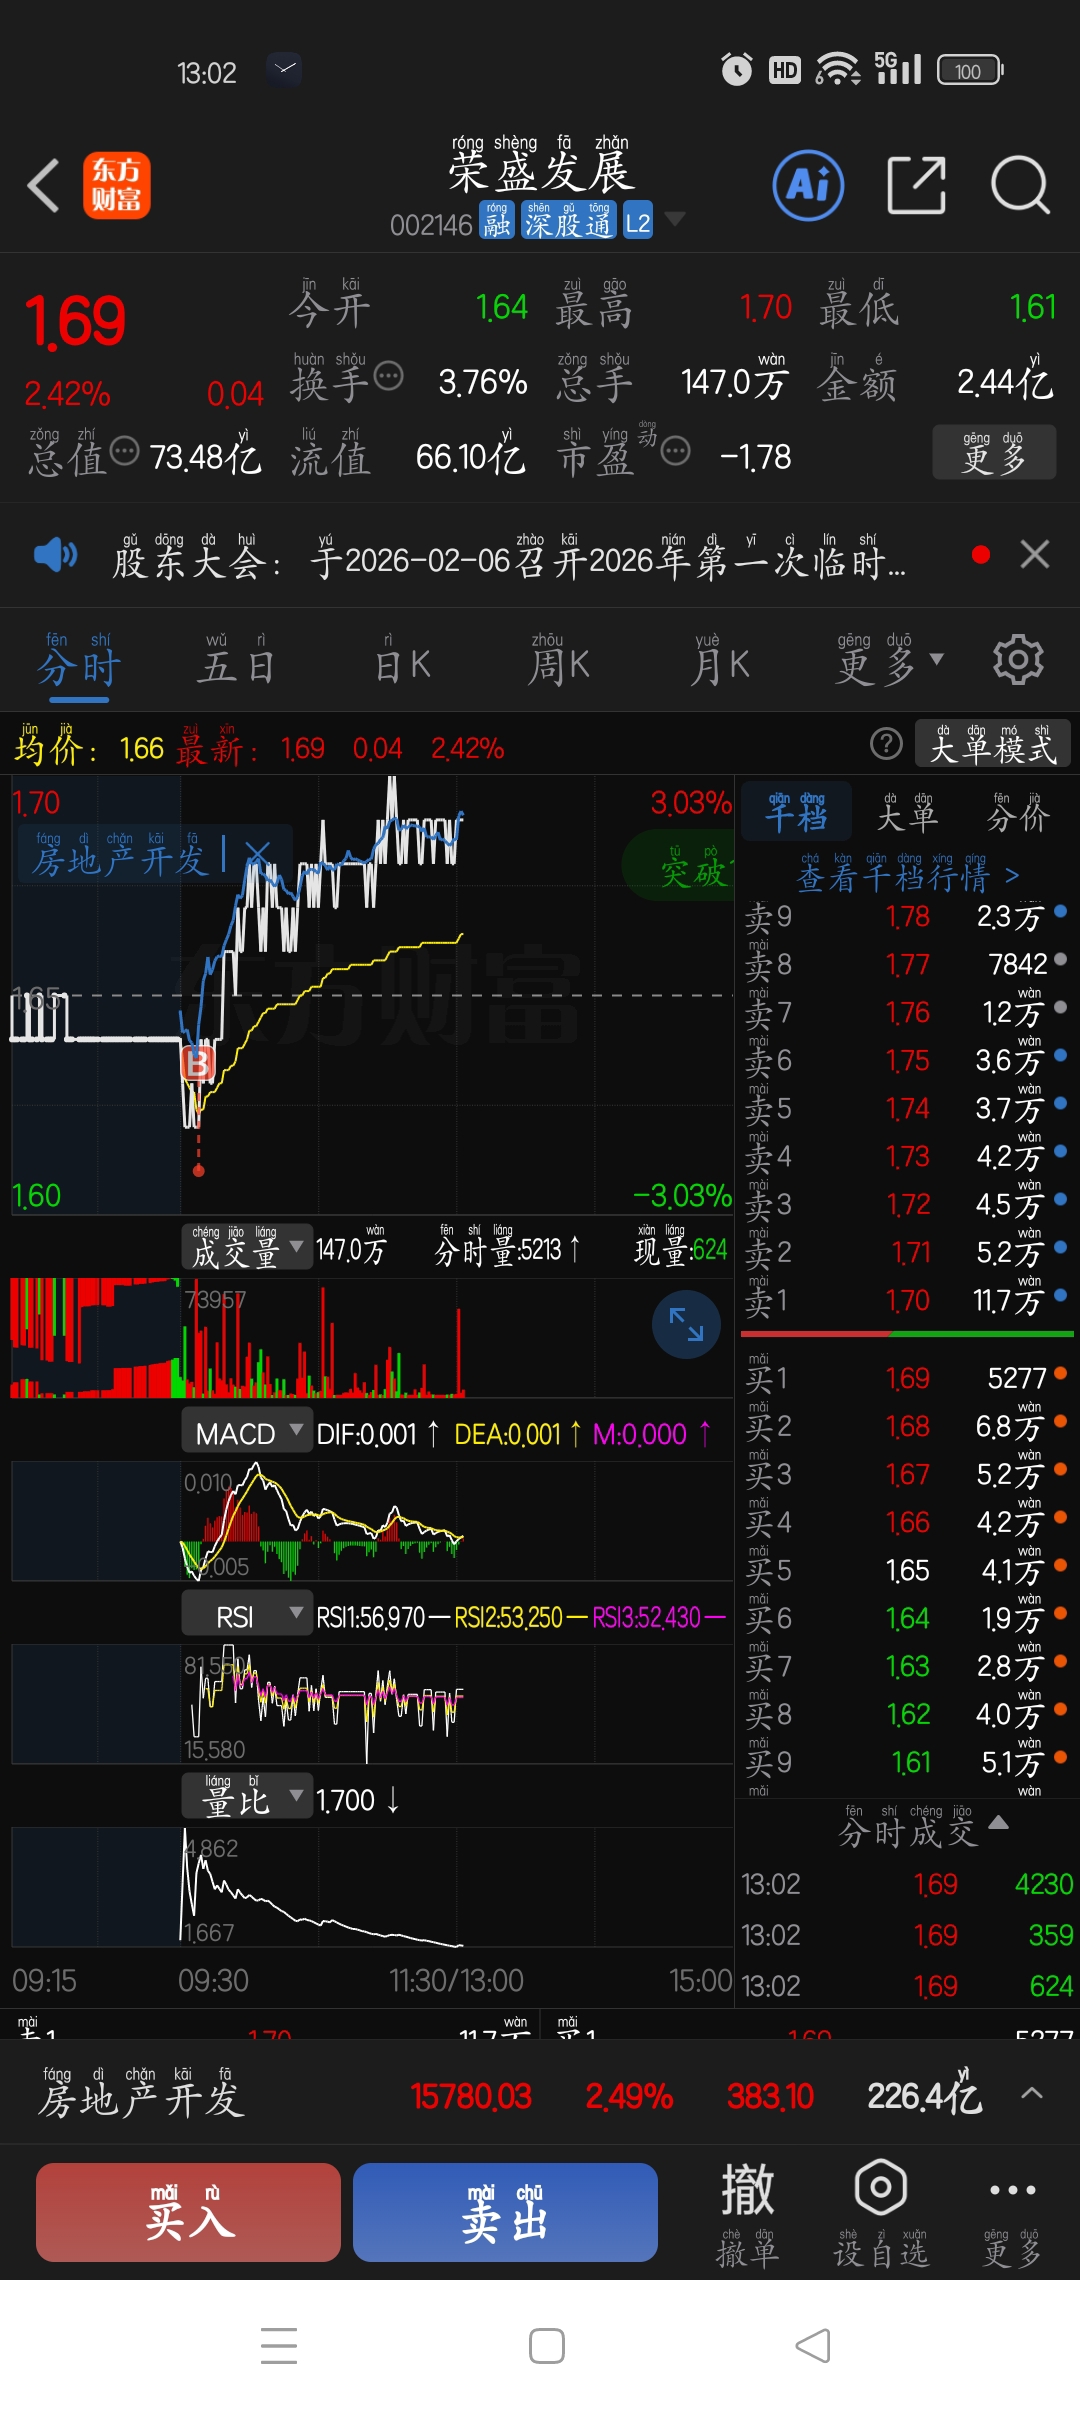Image resolution: width=1080 pixels, height=2412 pixels.
Task: Tap the red-green volume bar chart
Action: [372, 1338]
